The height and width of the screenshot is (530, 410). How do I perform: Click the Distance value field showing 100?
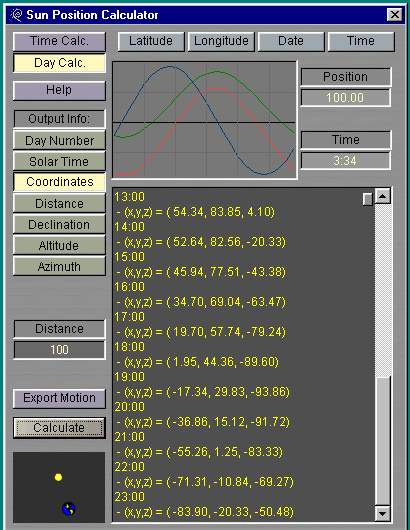pyautogui.click(x=59, y=350)
